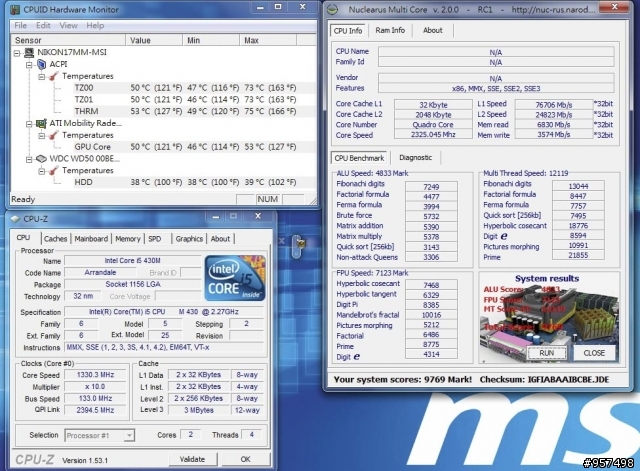The width and height of the screenshot is (640, 471).
Task: Click the WDC hard drive icon
Action: [x=41, y=158]
